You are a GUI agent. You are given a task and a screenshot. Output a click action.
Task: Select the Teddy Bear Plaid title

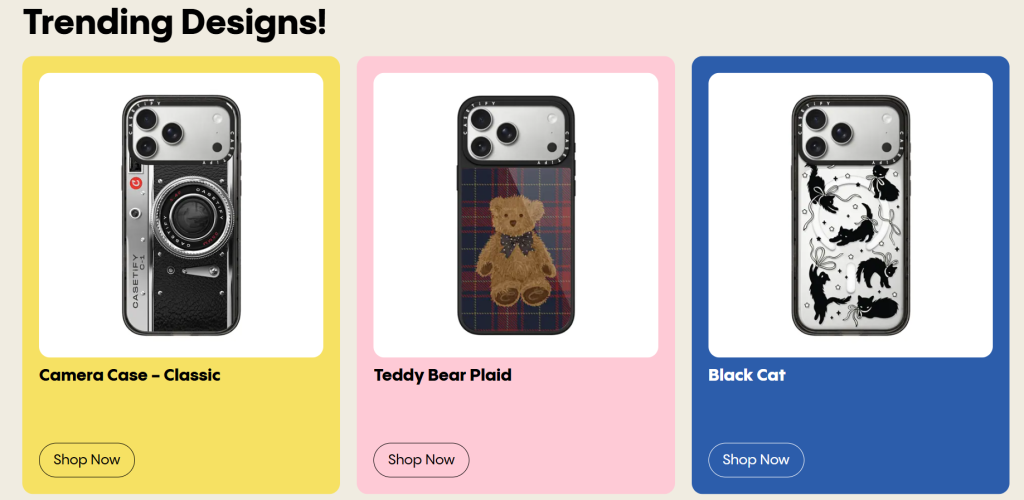pos(442,375)
